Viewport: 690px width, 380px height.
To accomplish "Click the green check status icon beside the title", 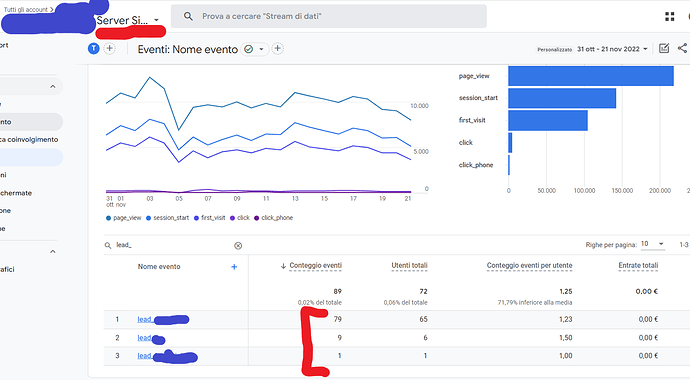I will pos(249,49).
